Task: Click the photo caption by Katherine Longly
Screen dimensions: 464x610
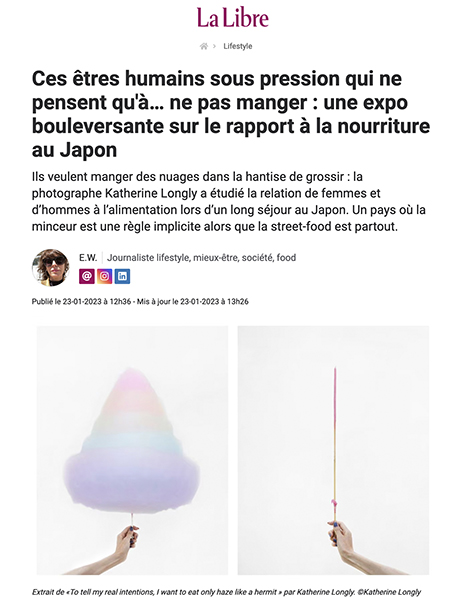Action: [226, 592]
